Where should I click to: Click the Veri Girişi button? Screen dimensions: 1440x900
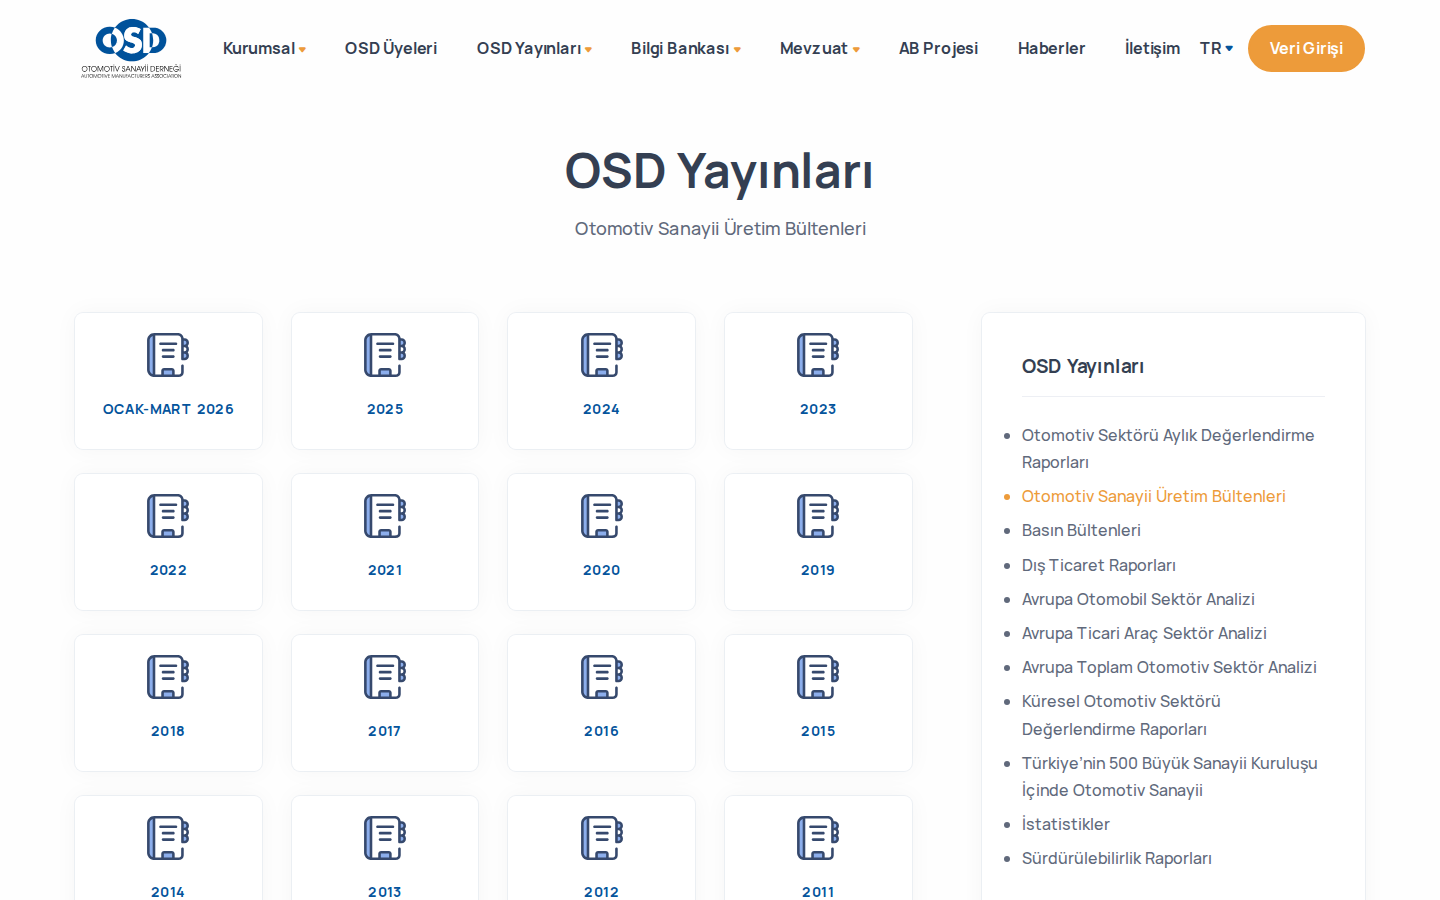pos(1306,48)
